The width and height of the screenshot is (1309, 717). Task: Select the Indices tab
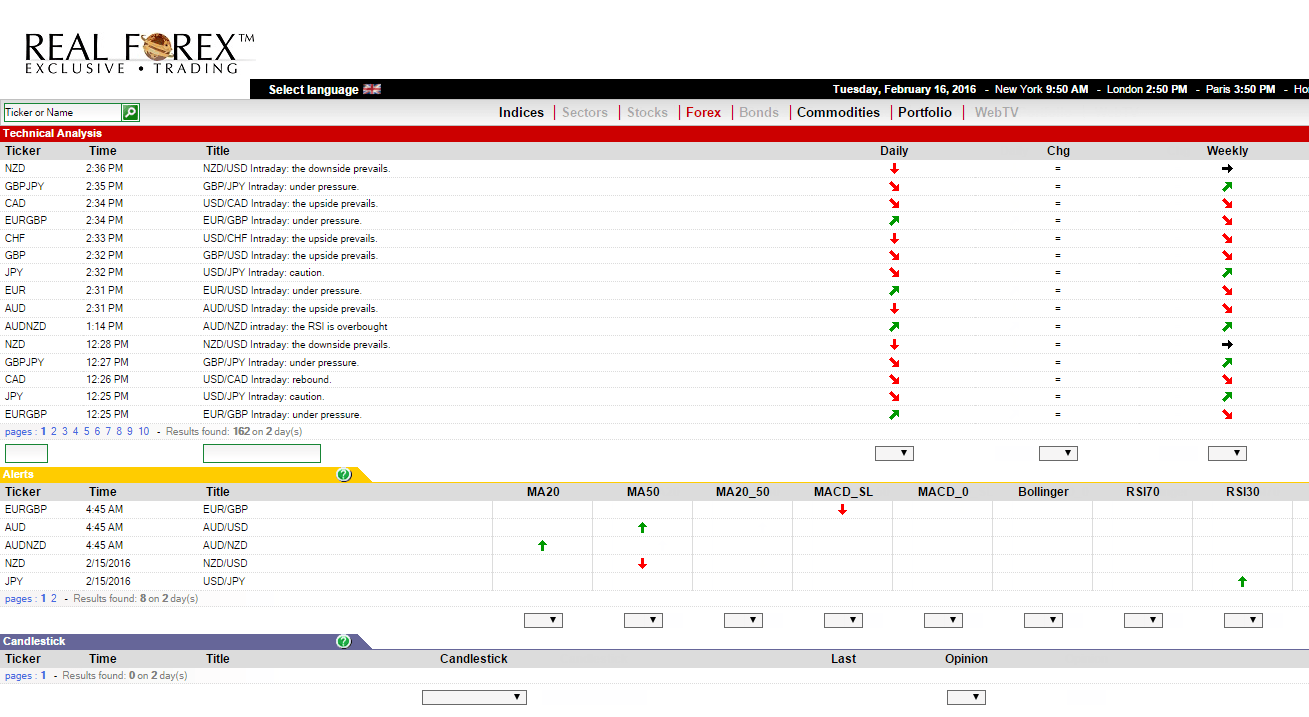521,112
